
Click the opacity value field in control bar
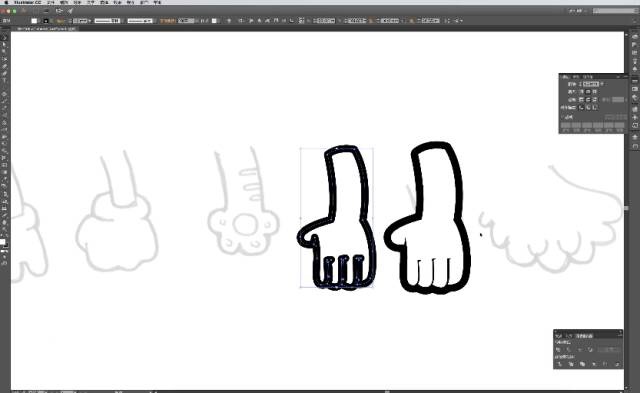tap(186, 20)
